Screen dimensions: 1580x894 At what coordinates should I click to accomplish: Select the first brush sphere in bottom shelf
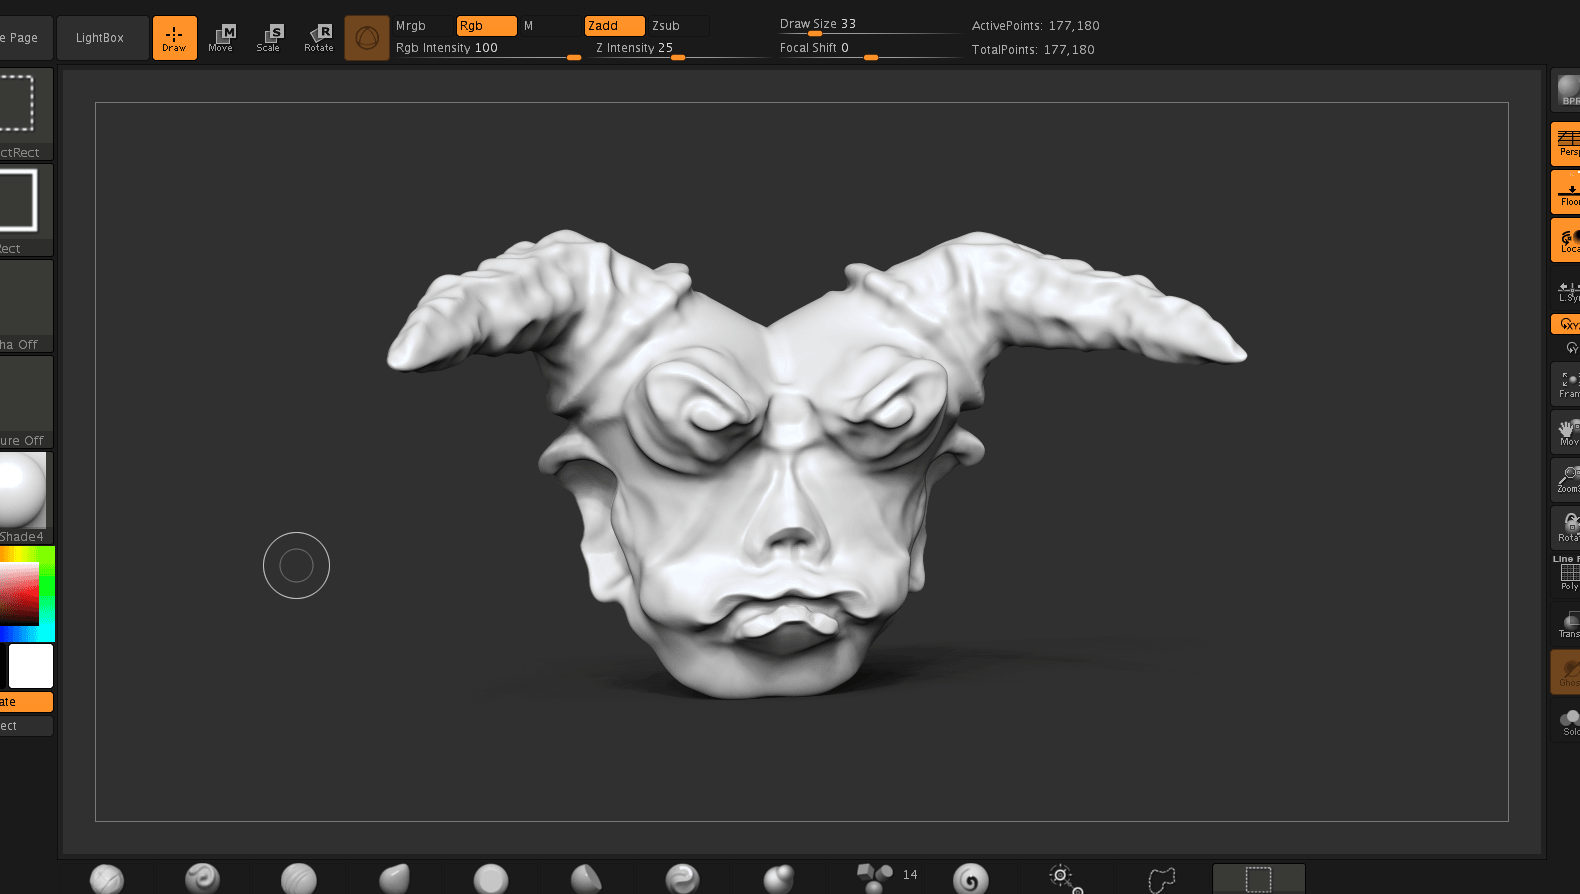107,879
